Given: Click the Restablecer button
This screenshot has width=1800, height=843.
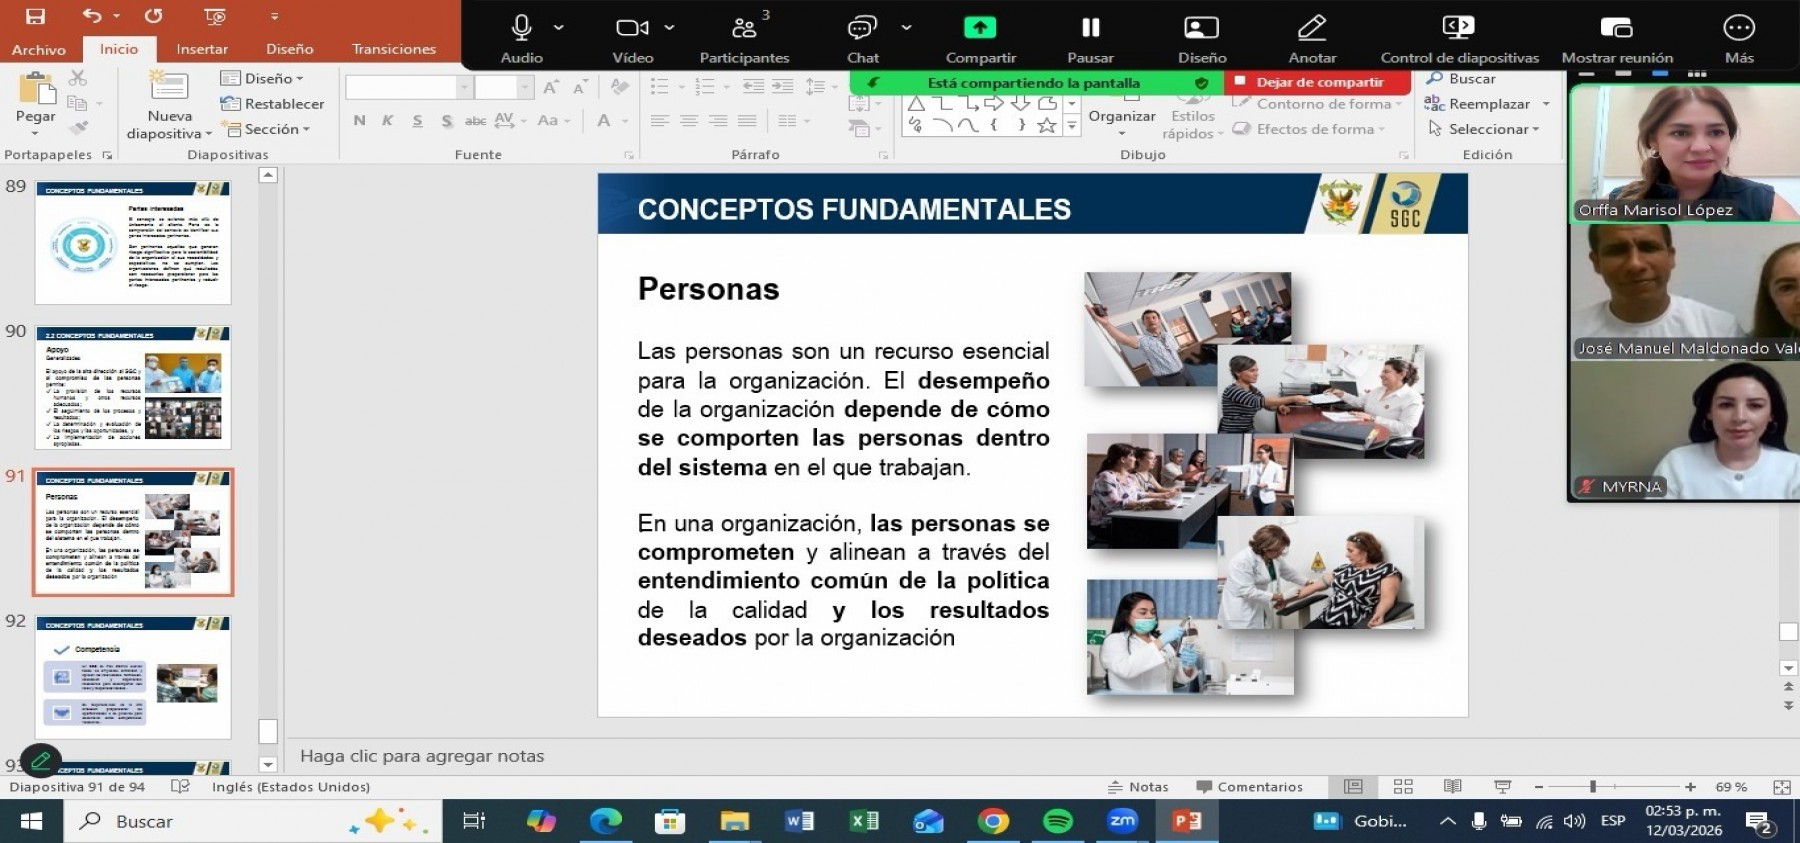Looking at the screenshot, I should [x=272, y=104].
